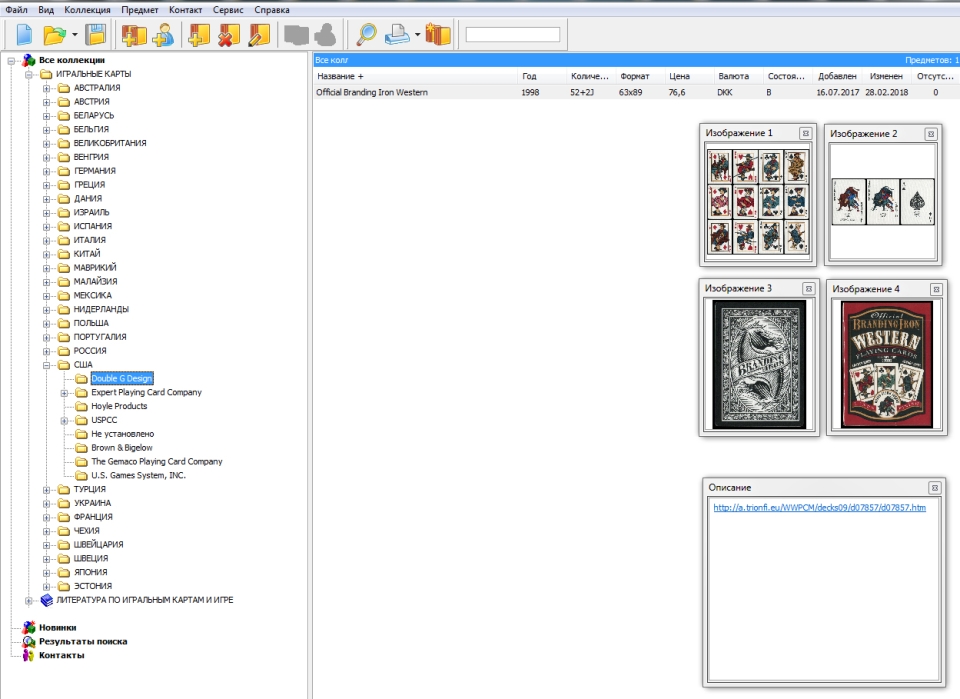Sort the list by Добавлен column

[x=837, y=77]
